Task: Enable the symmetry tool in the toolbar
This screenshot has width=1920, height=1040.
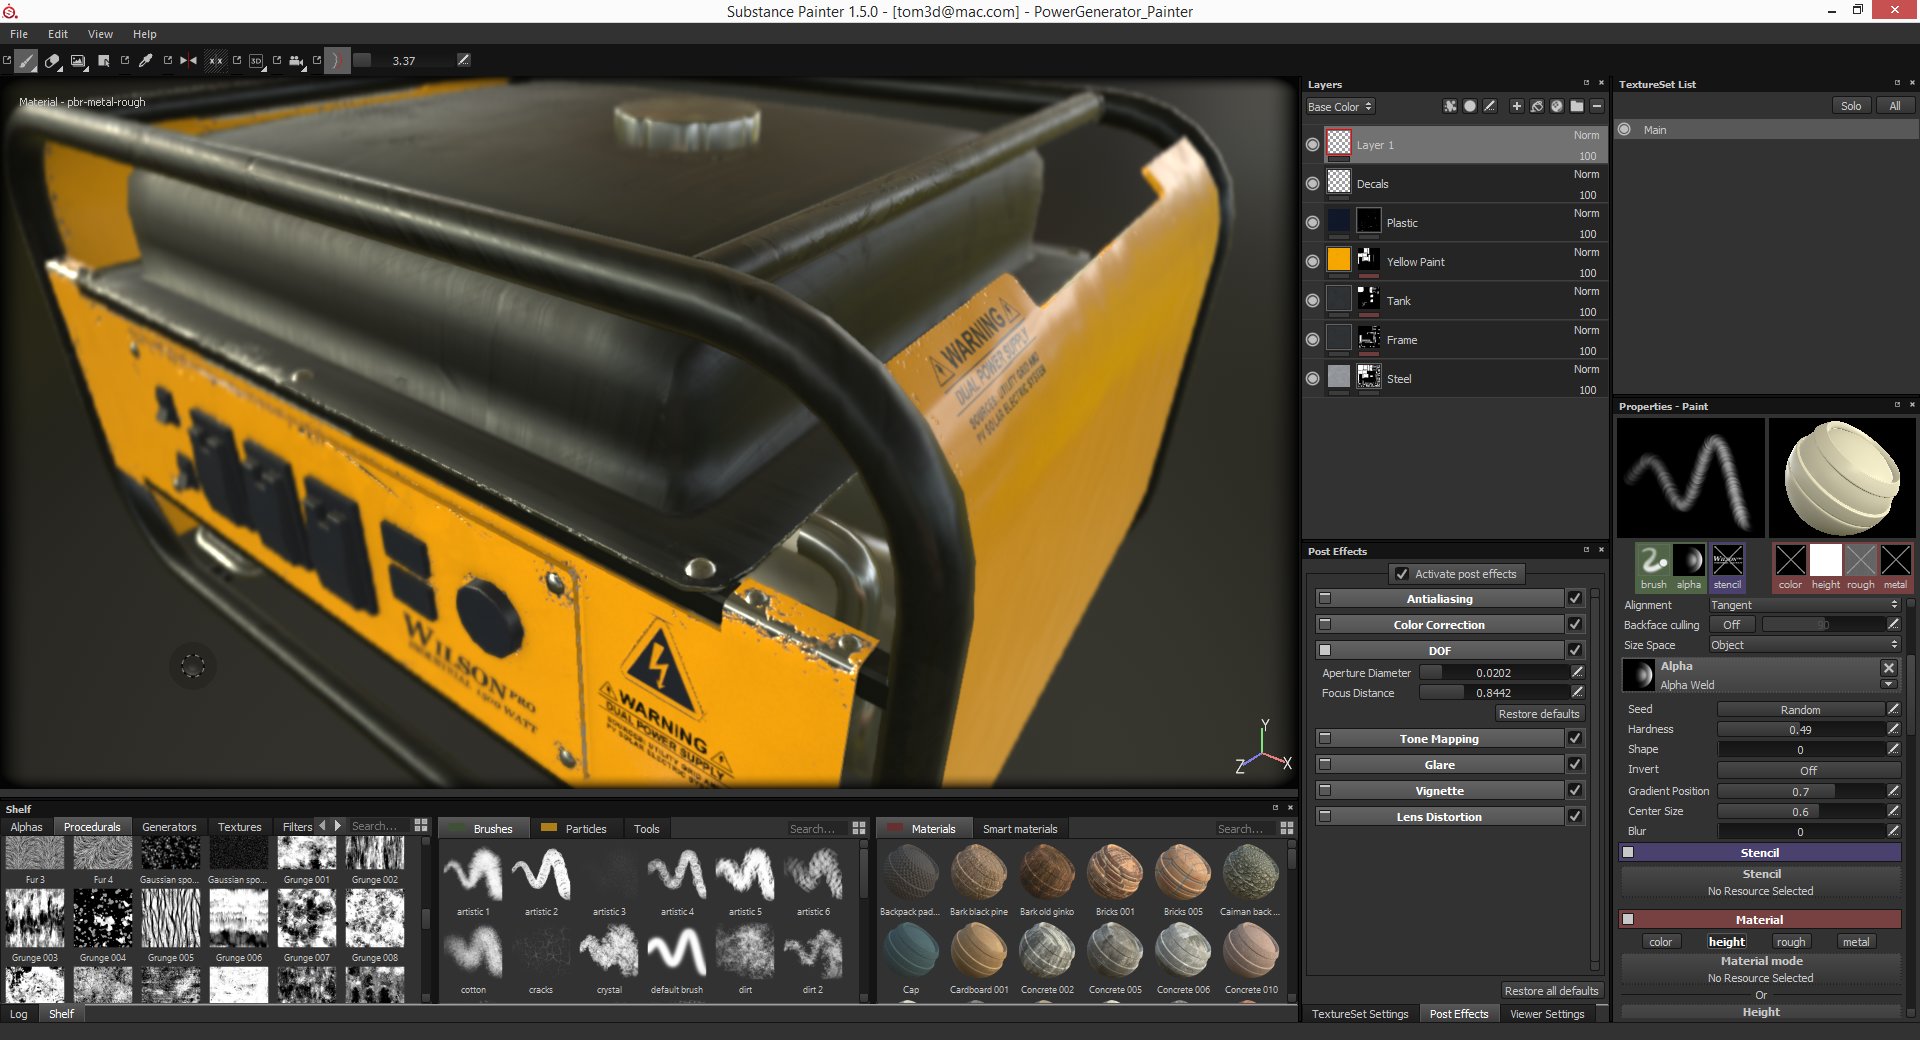Action: 187,61
